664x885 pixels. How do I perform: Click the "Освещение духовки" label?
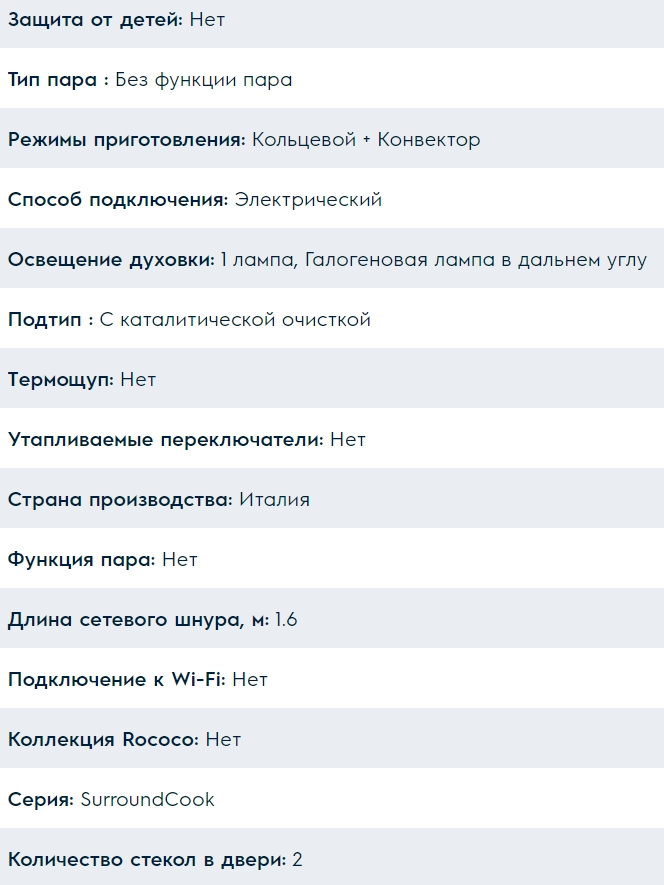click(111, 260)
